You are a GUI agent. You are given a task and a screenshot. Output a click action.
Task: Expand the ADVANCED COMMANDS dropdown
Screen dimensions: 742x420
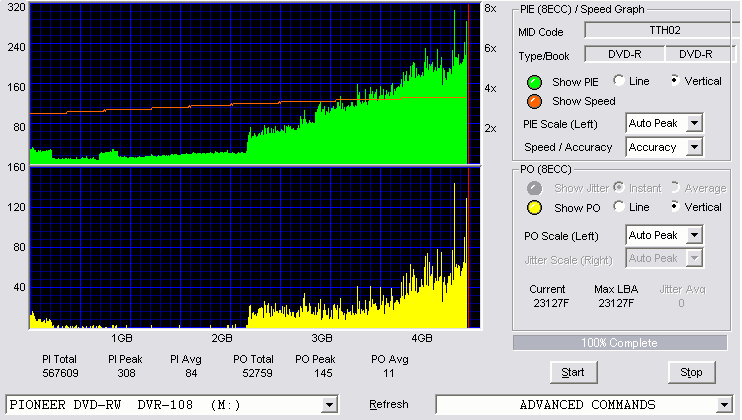coord(724,405)
